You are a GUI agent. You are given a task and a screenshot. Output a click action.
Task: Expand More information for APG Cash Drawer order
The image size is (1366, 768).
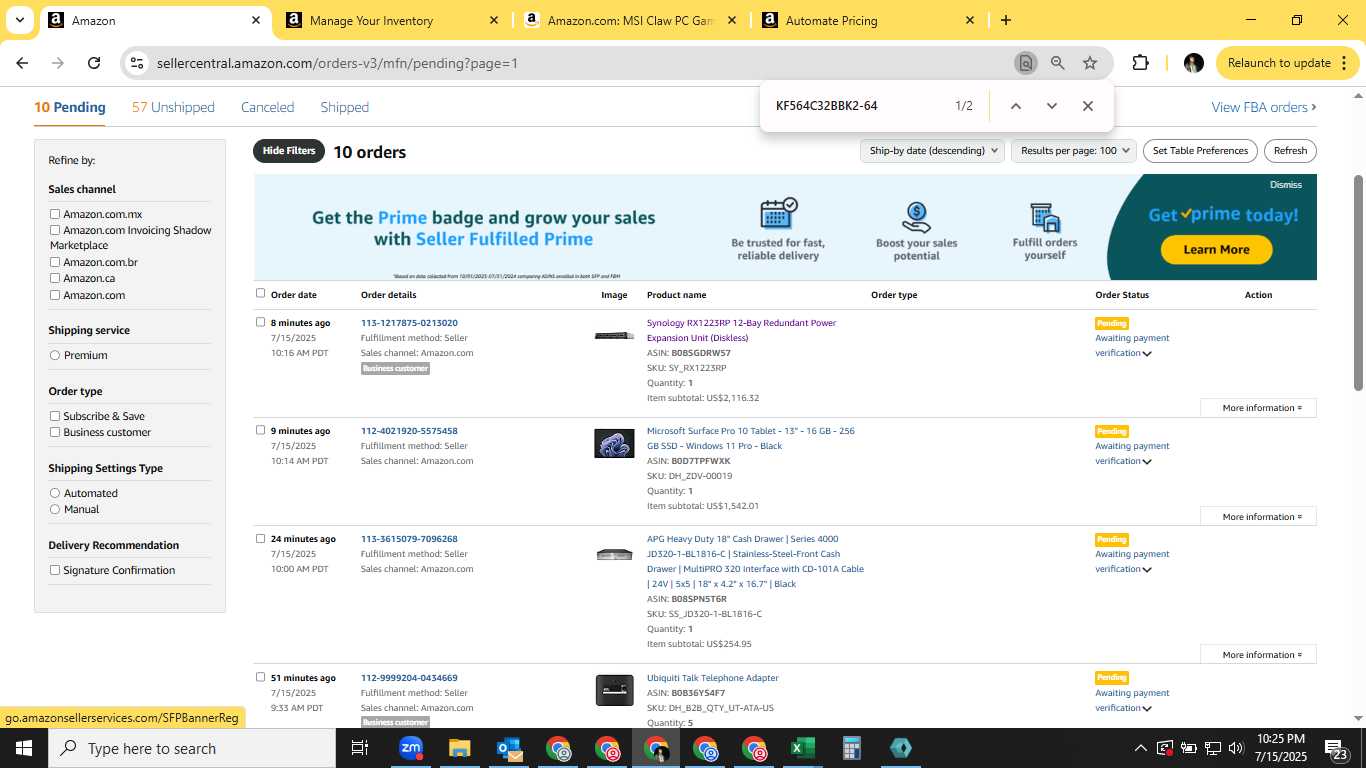click(x=1259, y=655)
